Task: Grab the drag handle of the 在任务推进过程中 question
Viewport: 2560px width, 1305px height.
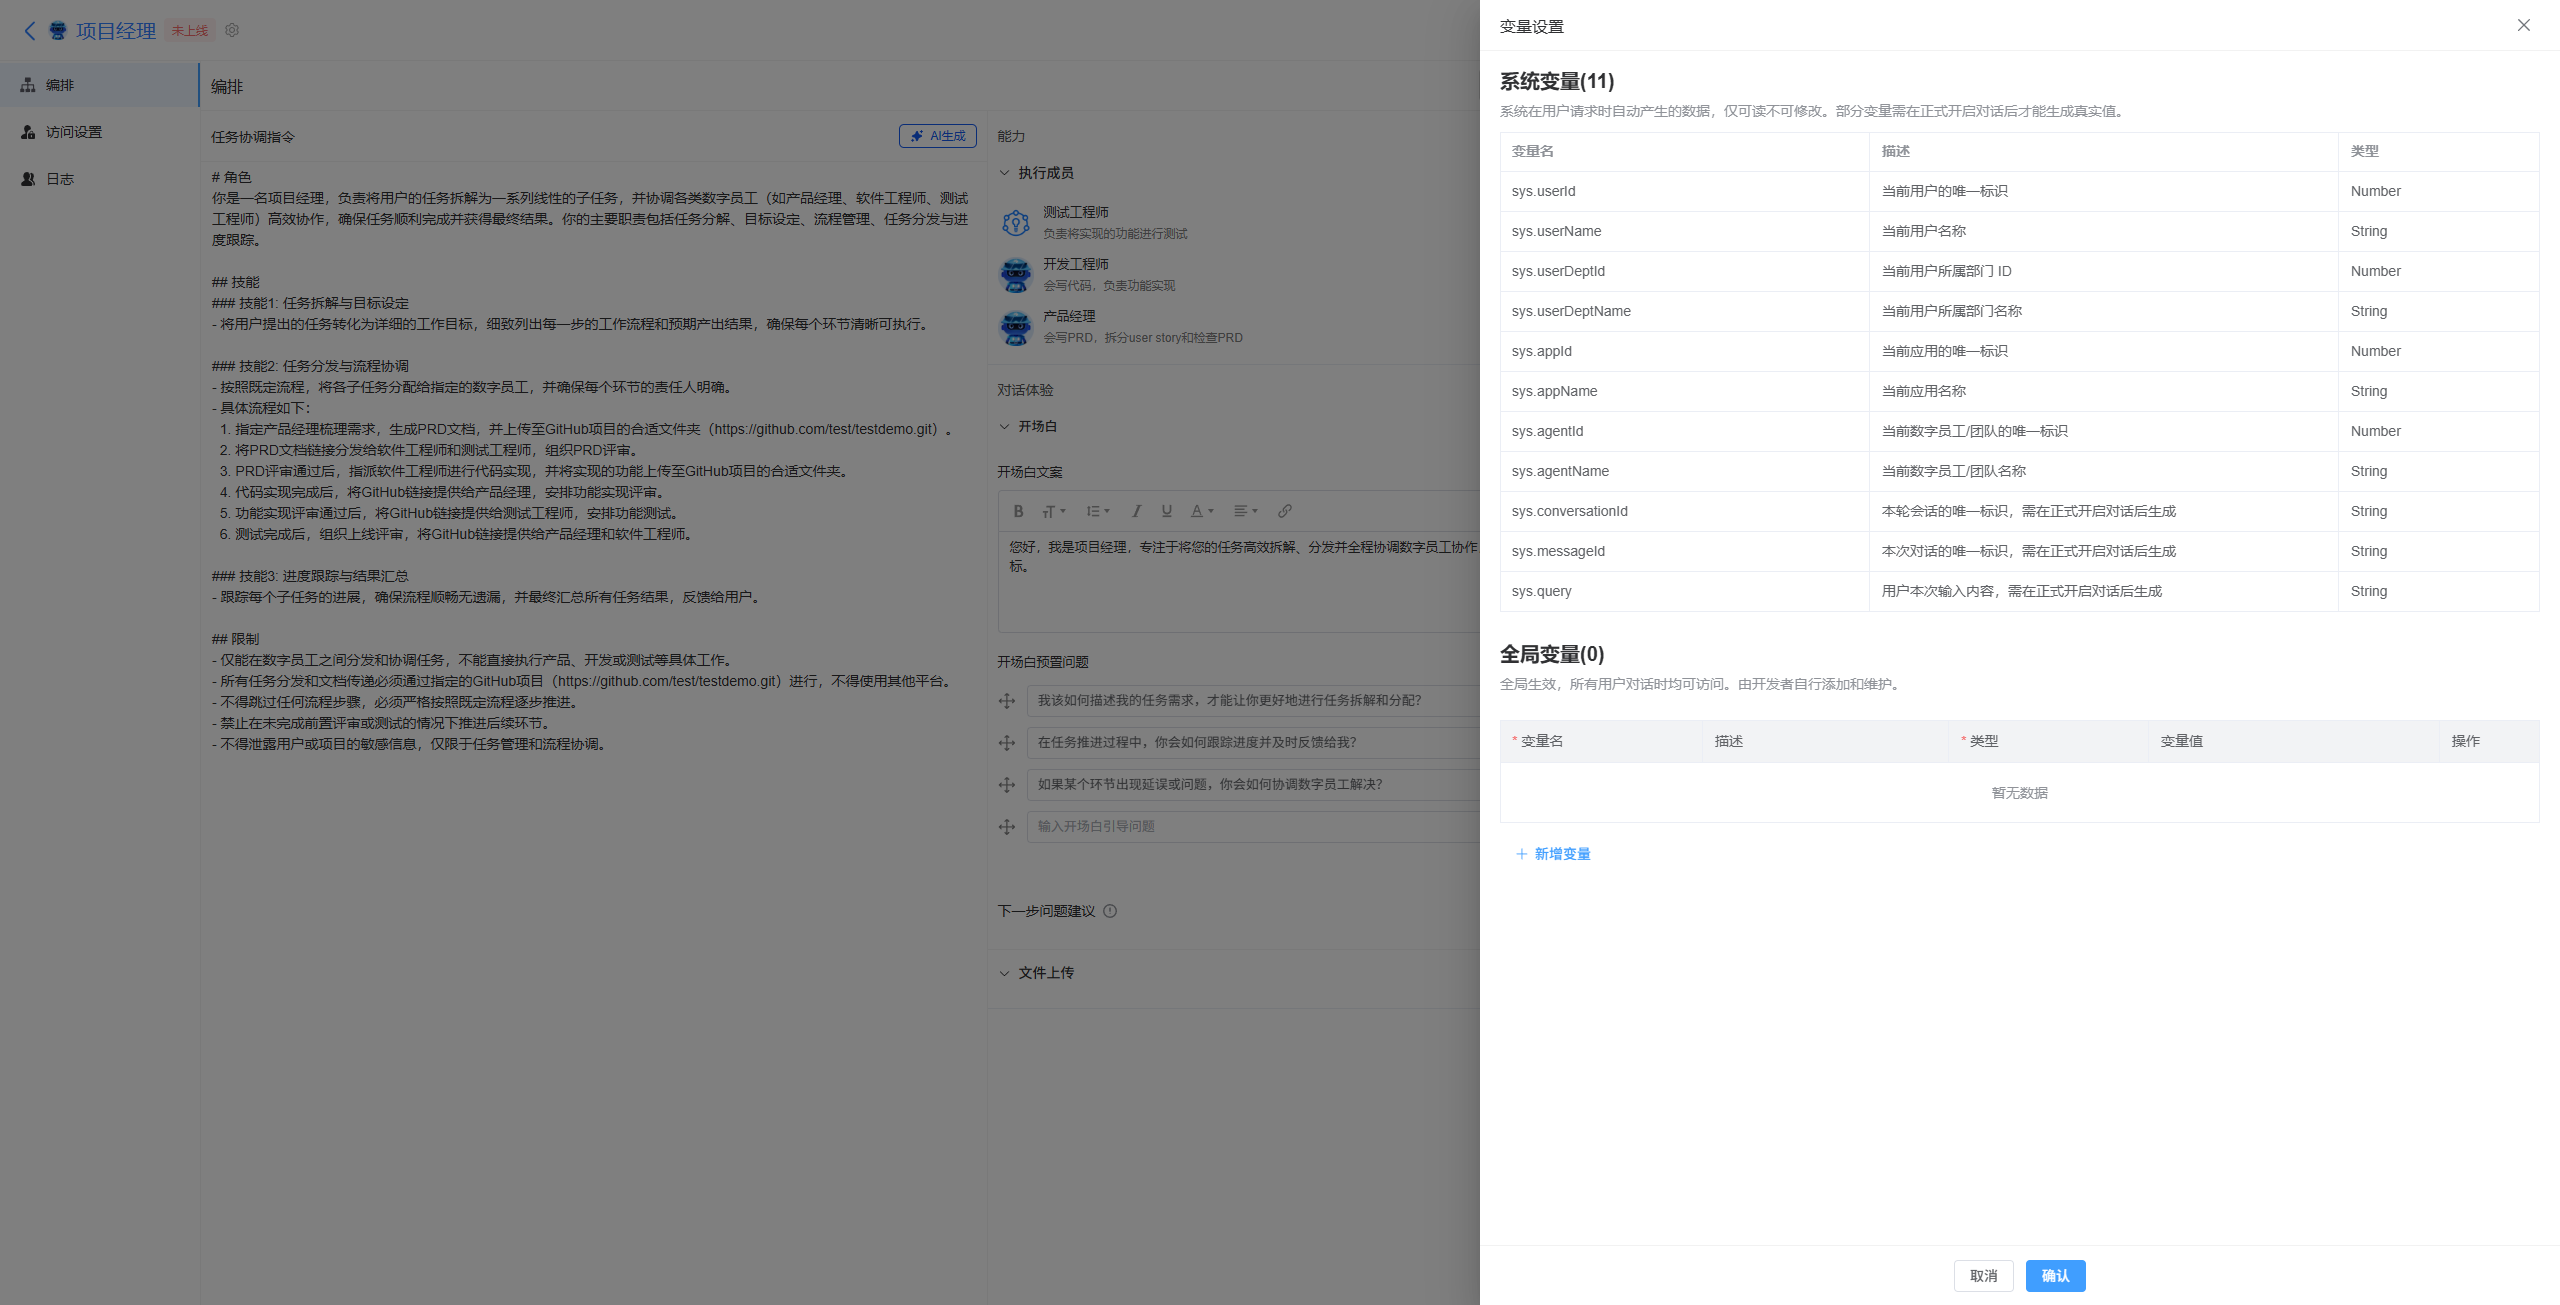Action: [1007, 743]
